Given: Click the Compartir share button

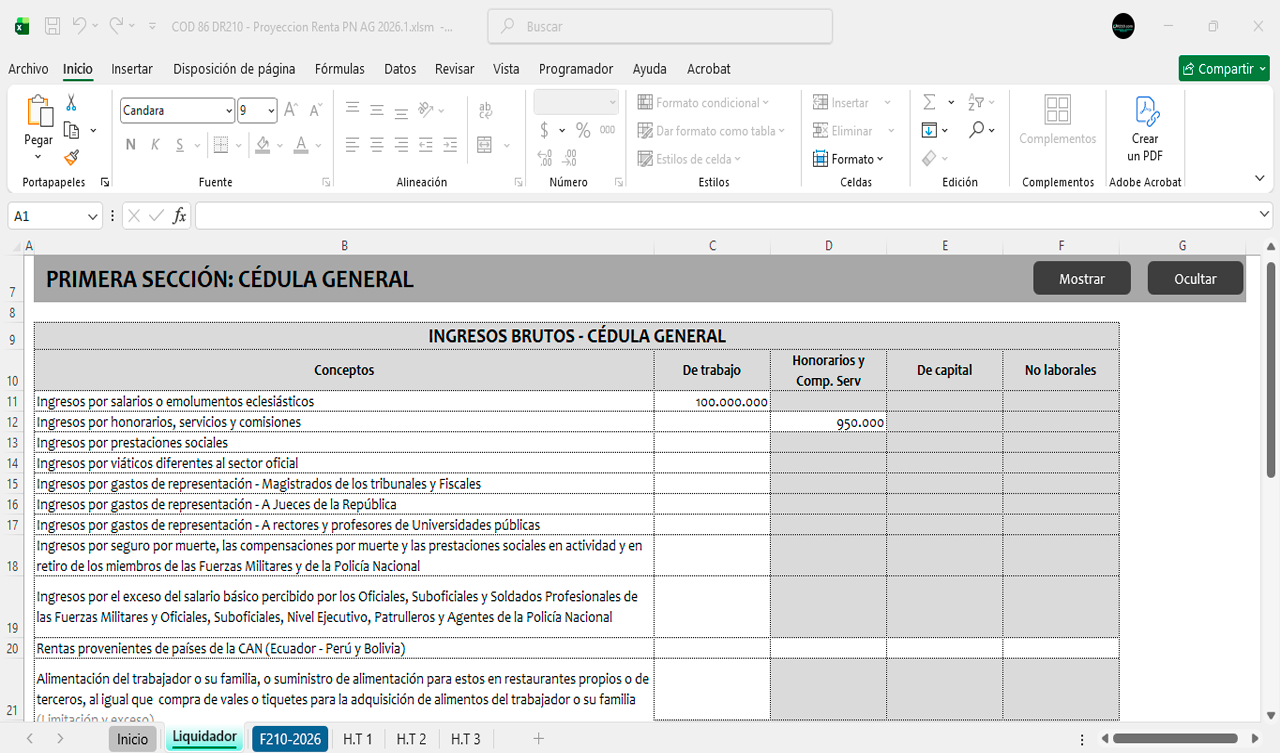Looking at the screenshot, I should click(1223, 69).
